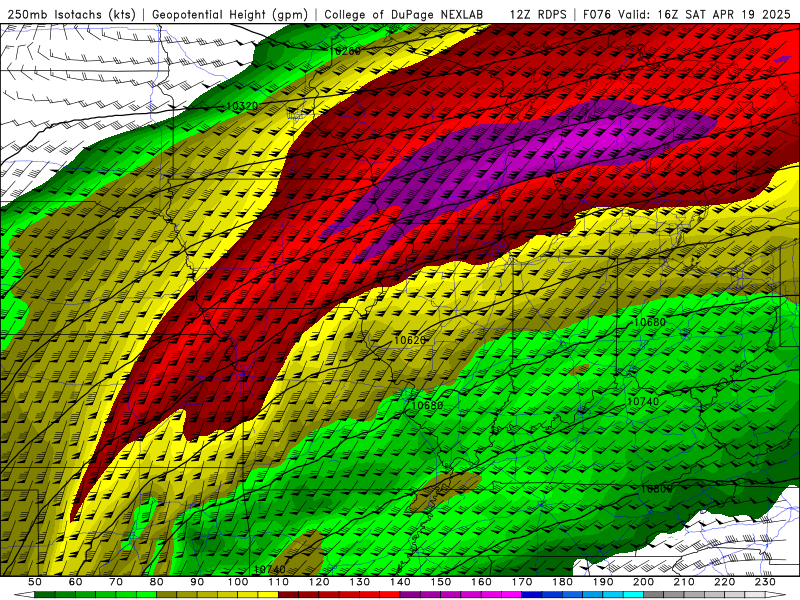The width and height of the screenshot is (800, 600).
Task: Click the 170 value on the color scale
Action: 521,582
